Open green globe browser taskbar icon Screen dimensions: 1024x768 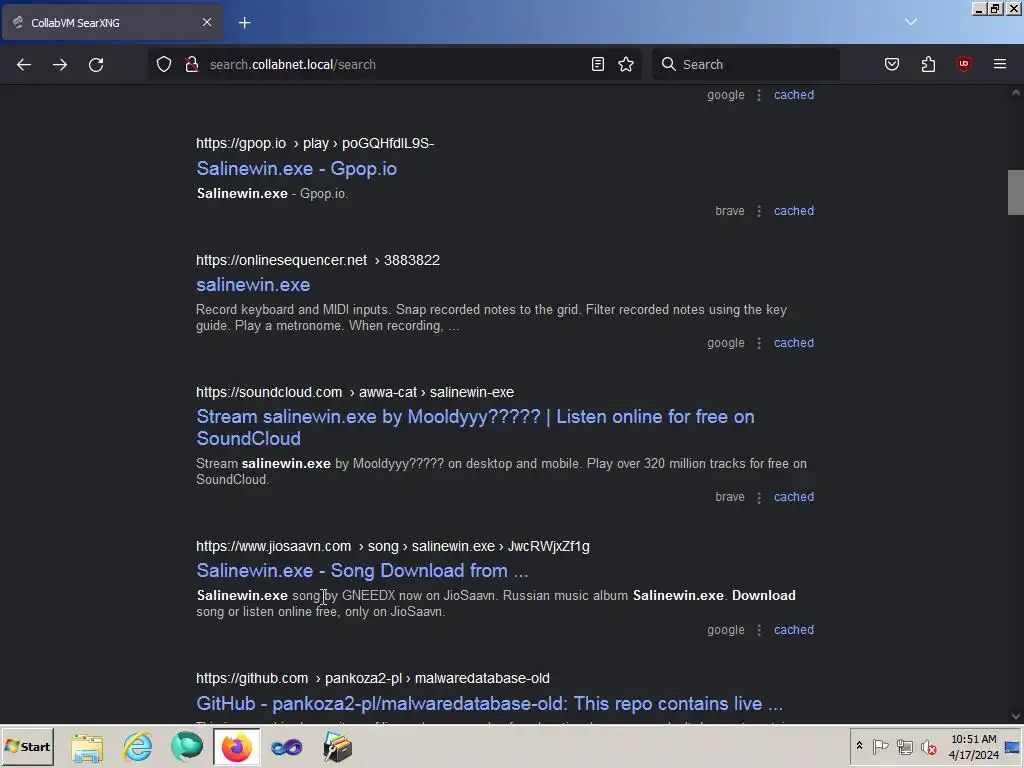click(x=187, y=747)
